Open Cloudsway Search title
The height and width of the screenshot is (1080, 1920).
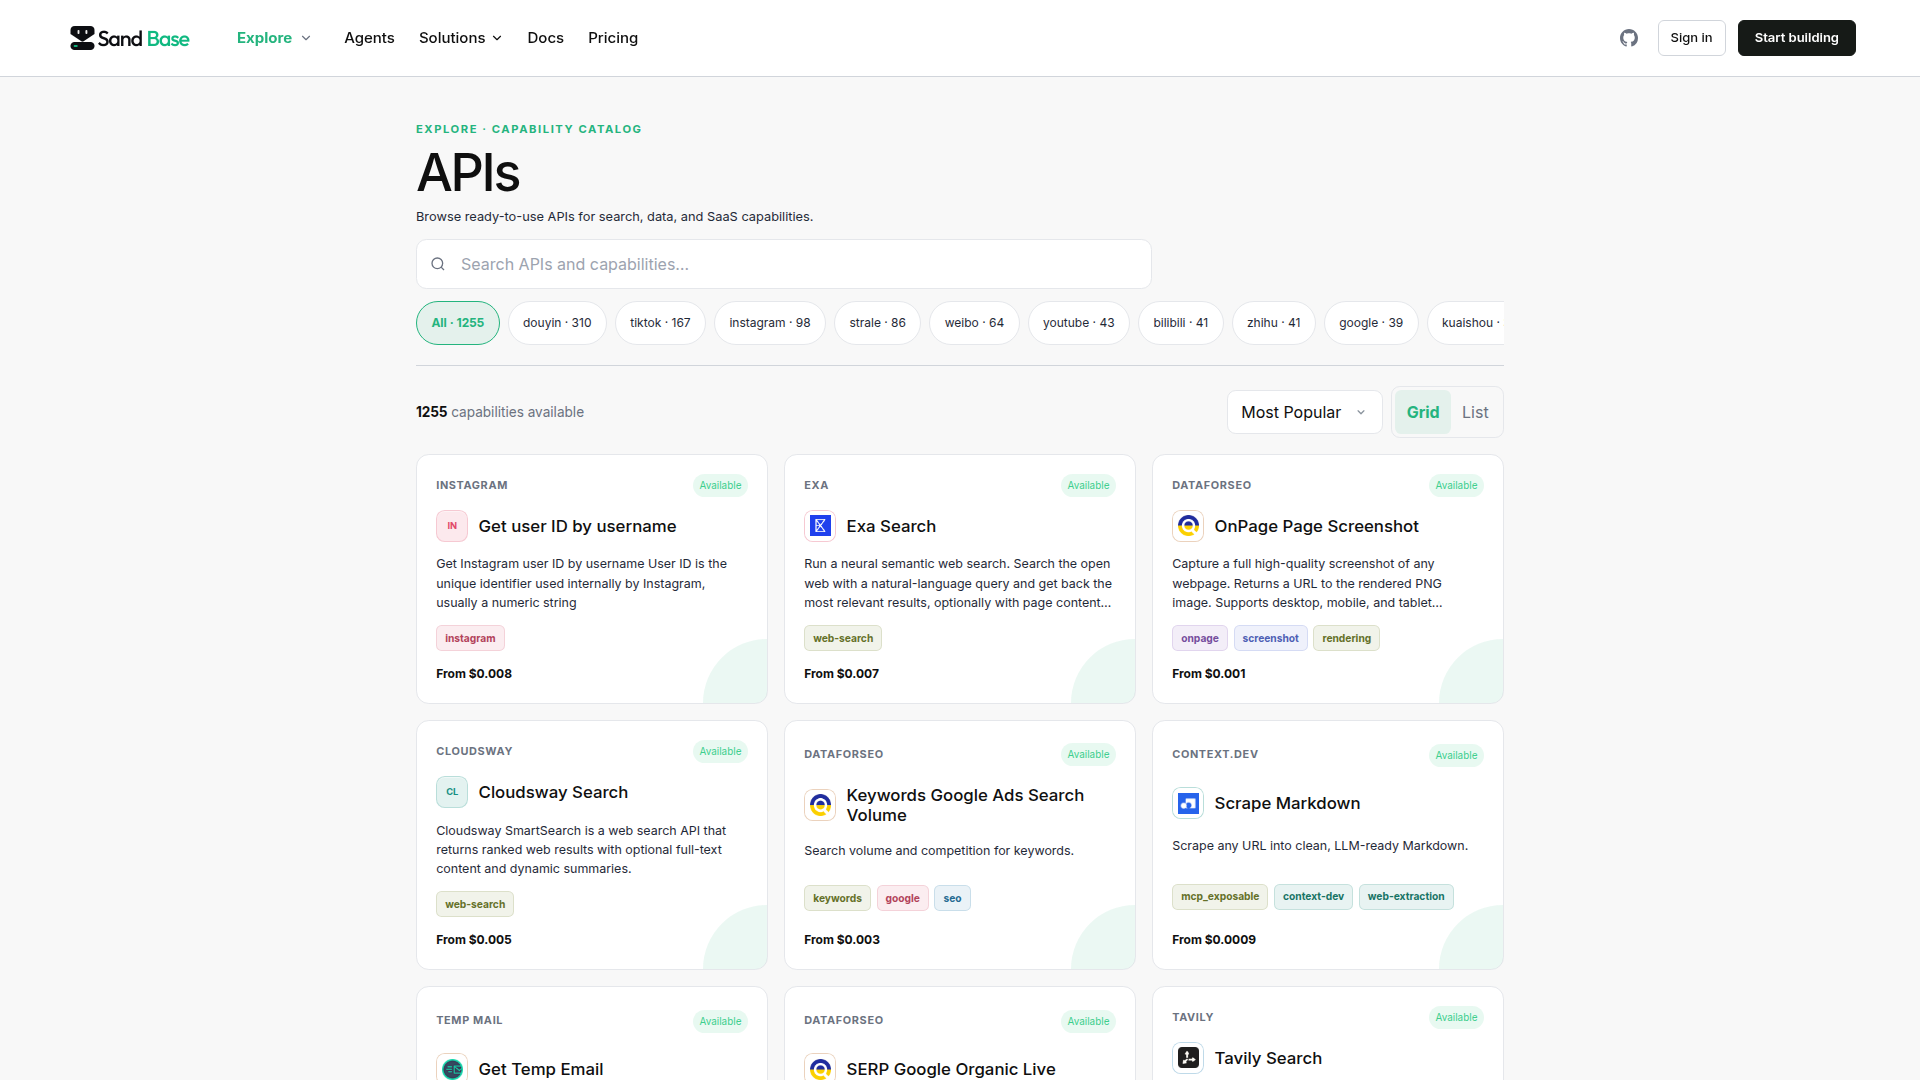553,792
